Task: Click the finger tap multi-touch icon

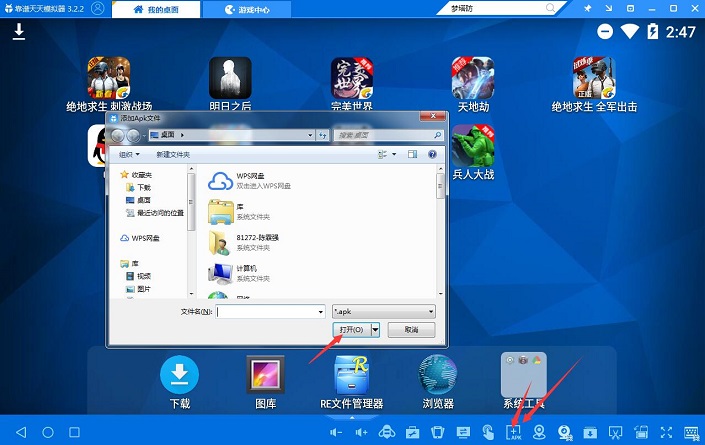Action: 488,432
